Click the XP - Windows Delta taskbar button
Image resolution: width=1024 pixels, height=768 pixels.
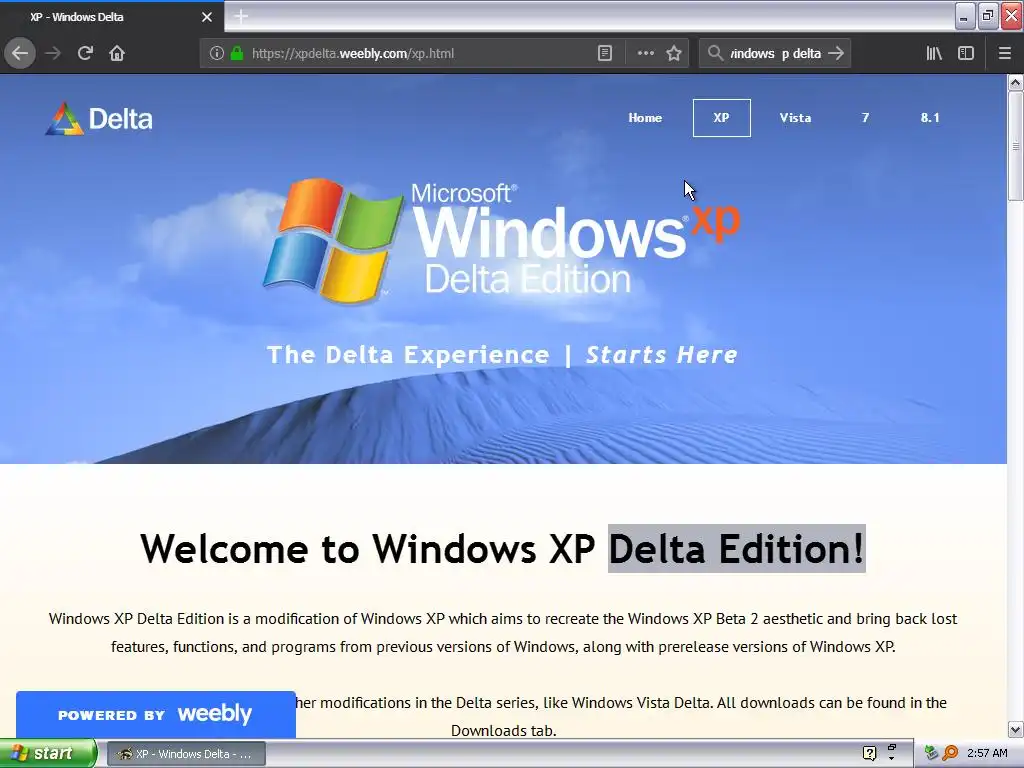[x=186, y=754]
